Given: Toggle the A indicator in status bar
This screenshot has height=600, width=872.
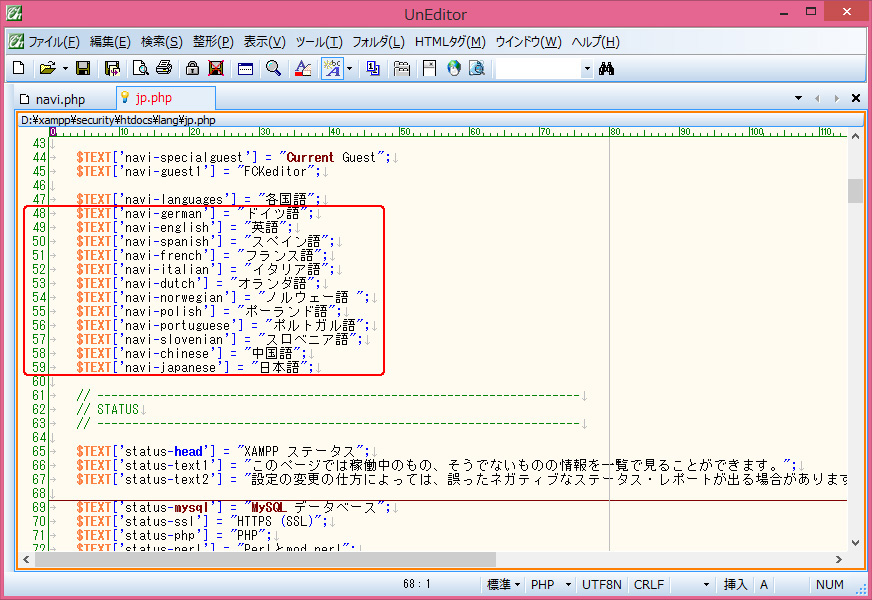Looking at the screenshot, I should (x=764, y=584).
